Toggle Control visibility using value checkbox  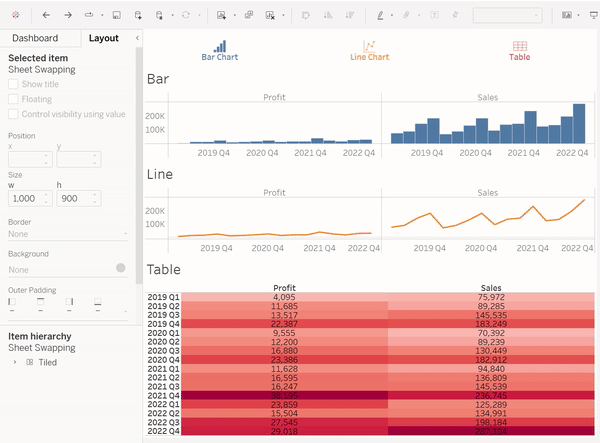click(13, 114)
